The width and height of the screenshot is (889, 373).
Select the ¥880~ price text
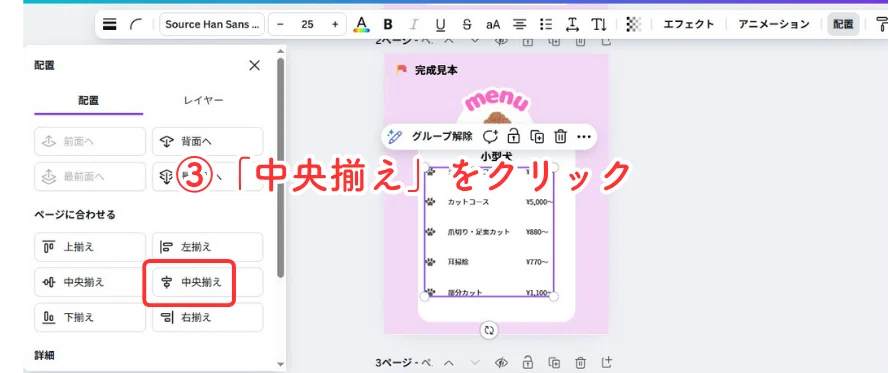click(x=537, y=232)
